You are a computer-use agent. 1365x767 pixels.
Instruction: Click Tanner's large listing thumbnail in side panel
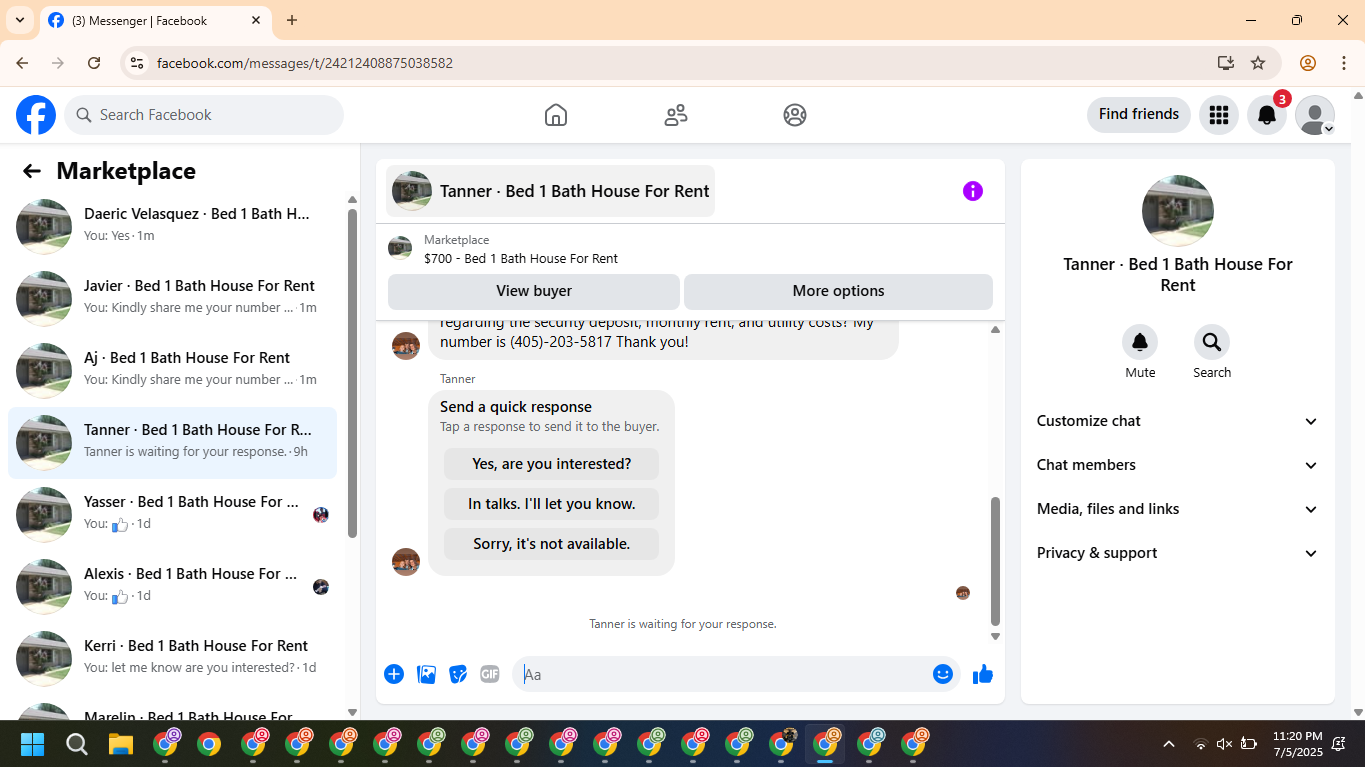pyautogui.click(x=1178, y=211)
